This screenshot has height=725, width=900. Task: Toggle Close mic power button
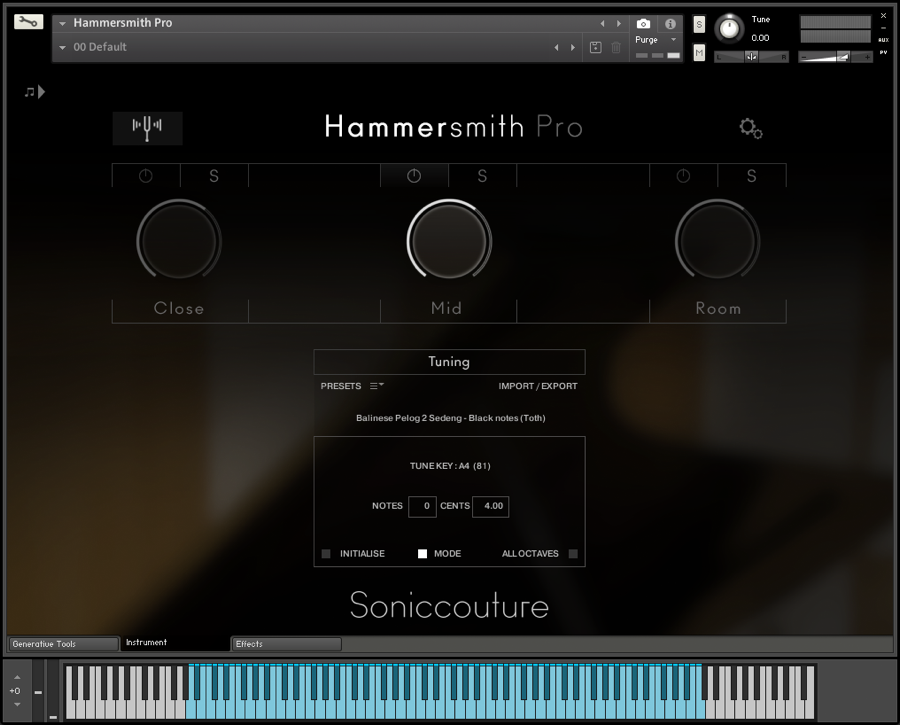[x=146, y=176]
